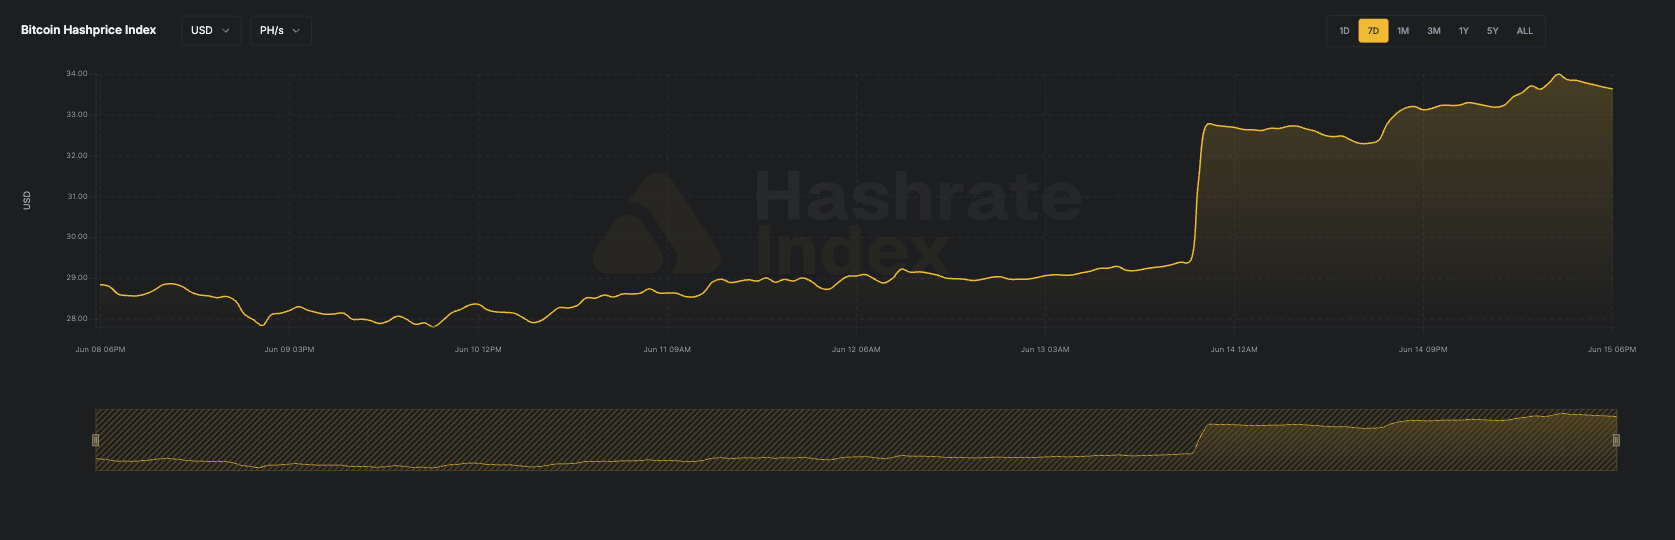The width and height of the screenshot is (1675, 540).
Task: Open the PH/s unit dropdown
Action: pos(280,31)
